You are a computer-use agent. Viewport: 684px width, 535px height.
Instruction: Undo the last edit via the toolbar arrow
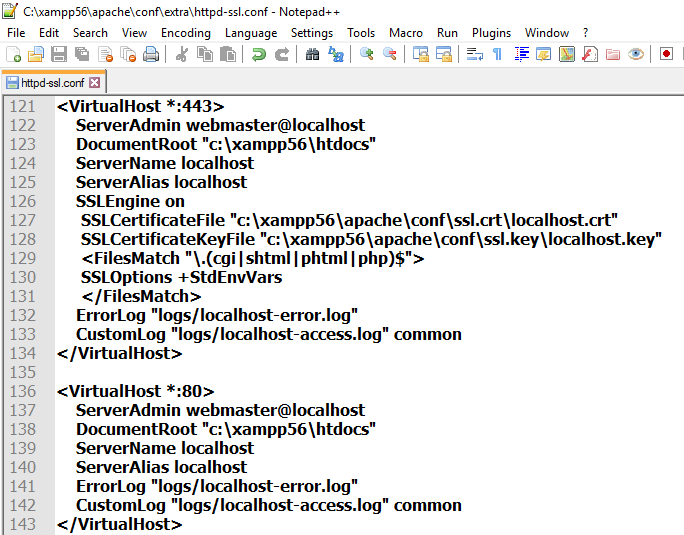[259, 55]
